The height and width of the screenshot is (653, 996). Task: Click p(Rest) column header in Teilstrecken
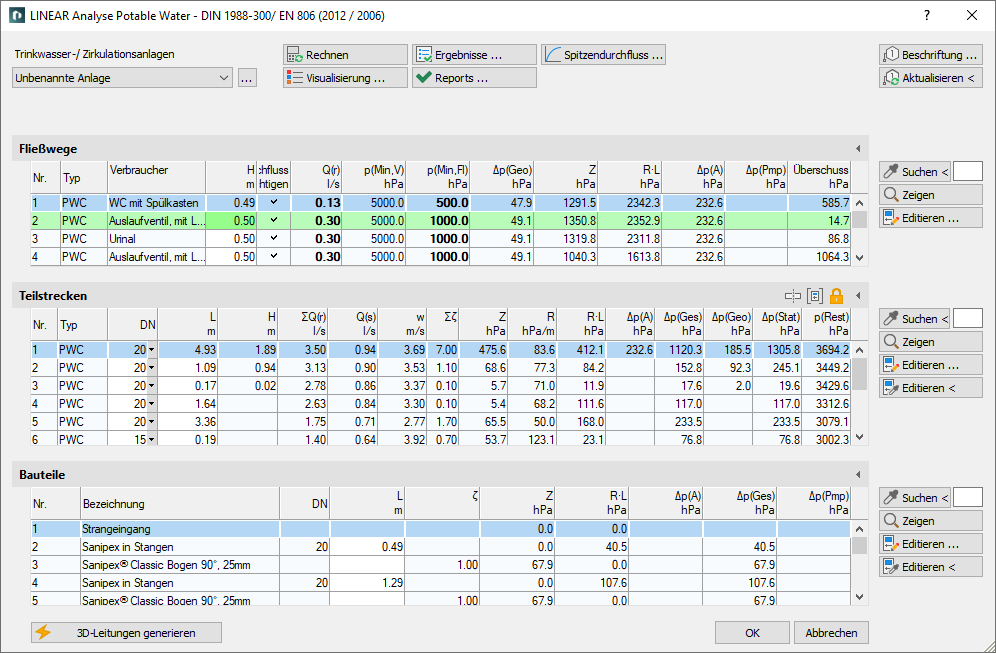(x=826, y=324)
